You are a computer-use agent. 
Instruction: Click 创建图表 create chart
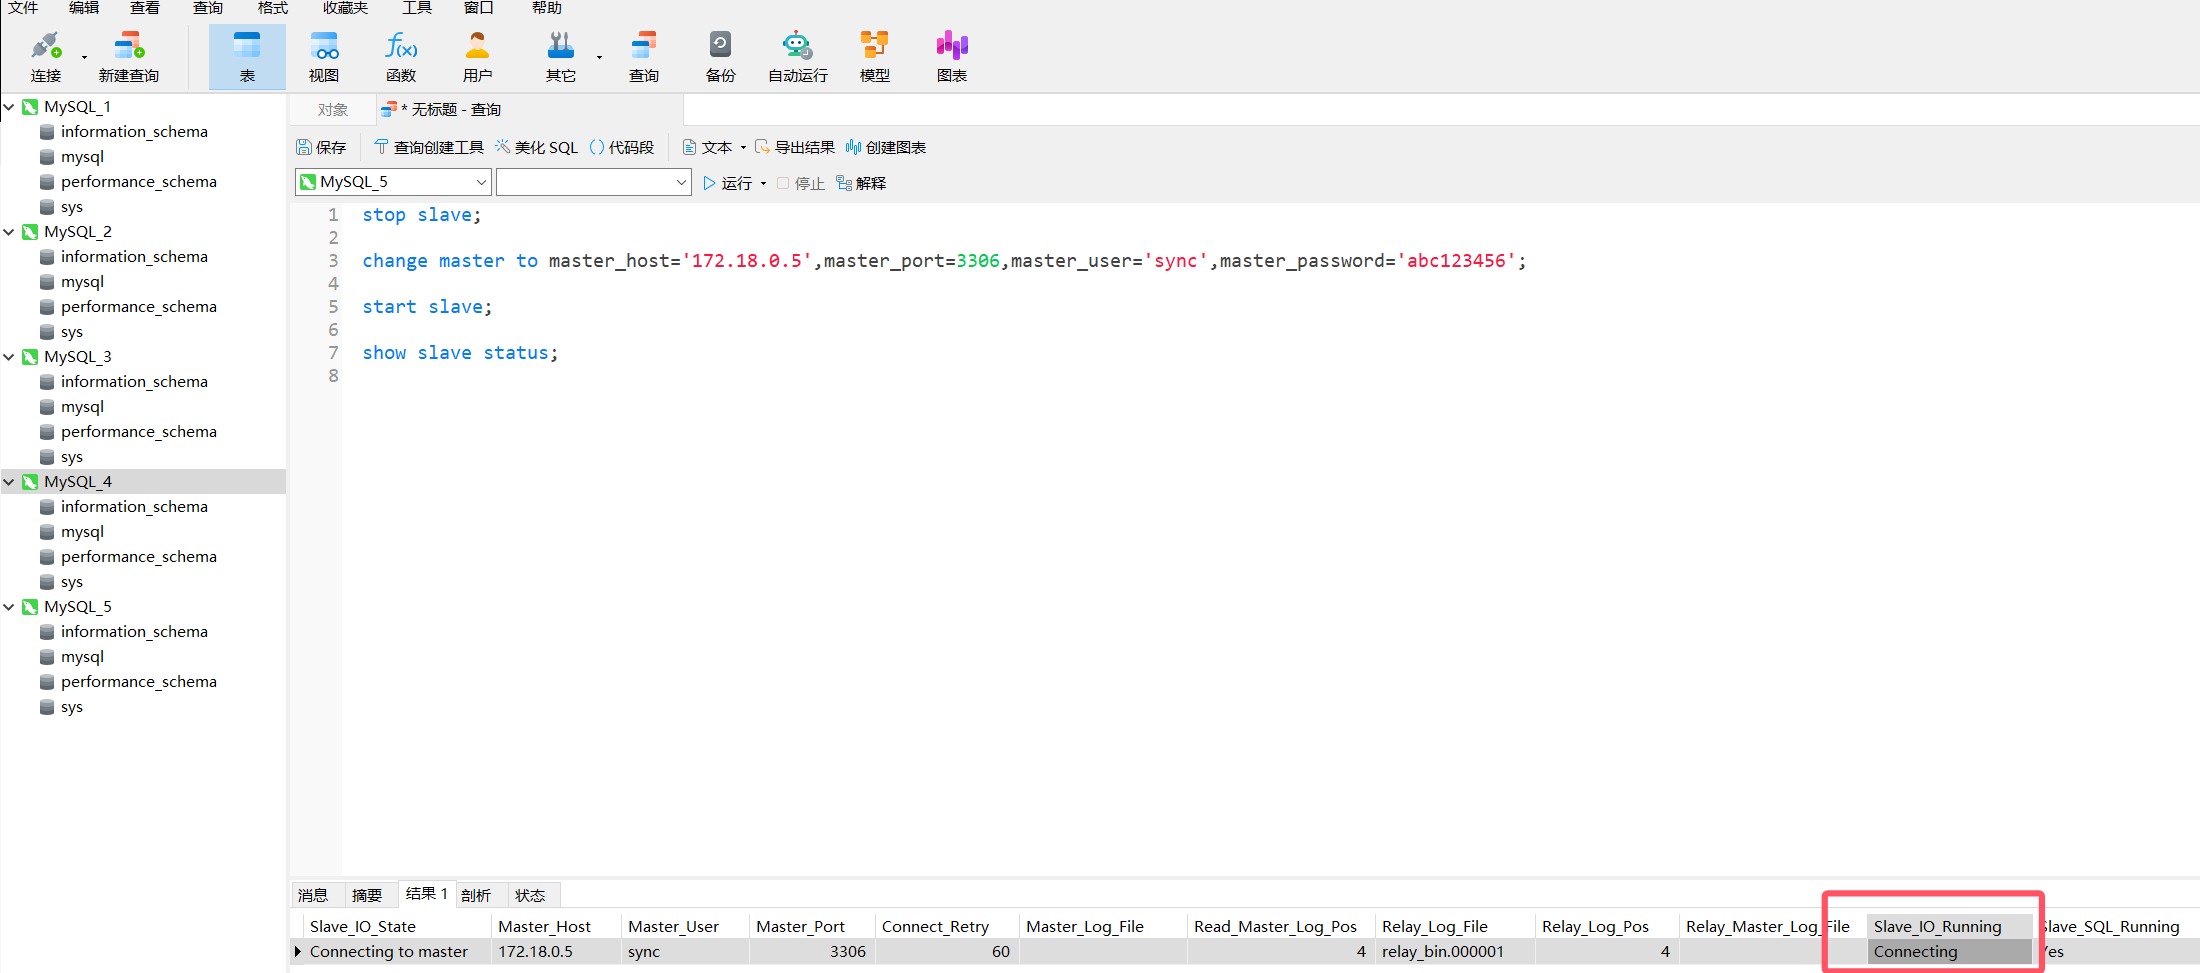point(886,147)
